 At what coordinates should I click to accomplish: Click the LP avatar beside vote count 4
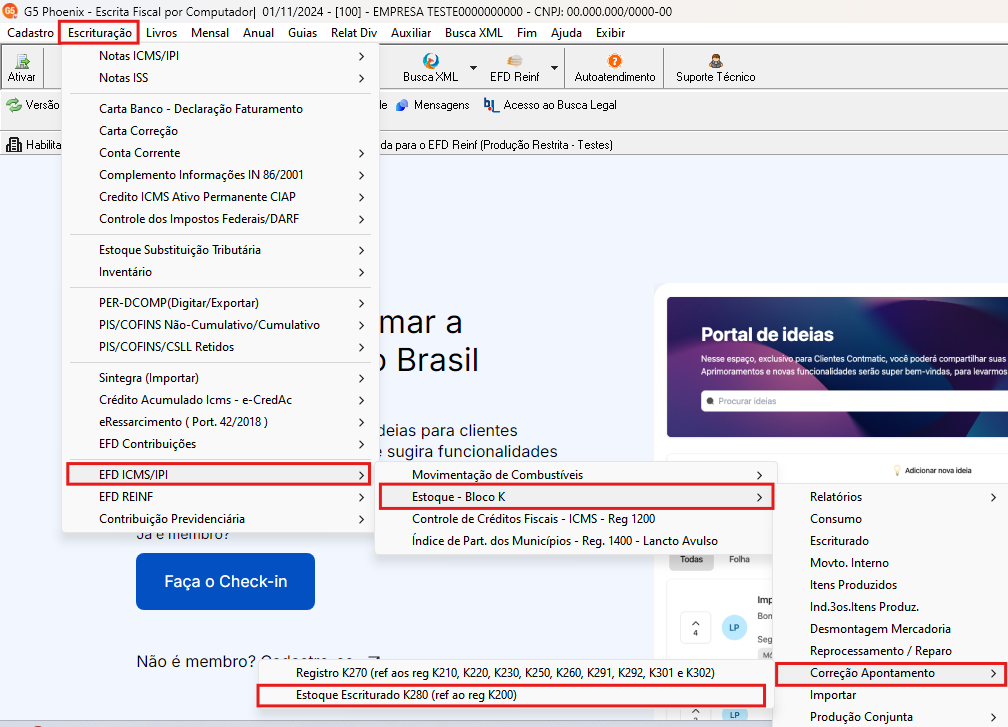point(734,627)
